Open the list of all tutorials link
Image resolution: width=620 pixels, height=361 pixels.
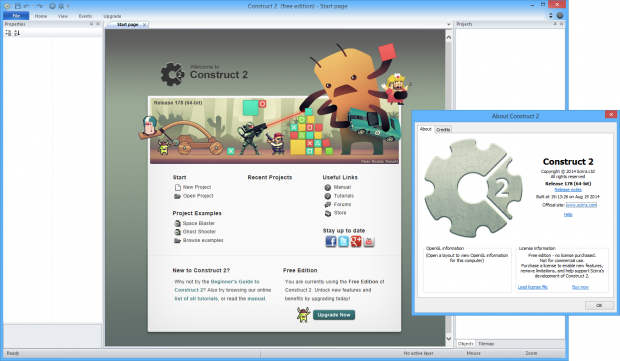(196, 299)
